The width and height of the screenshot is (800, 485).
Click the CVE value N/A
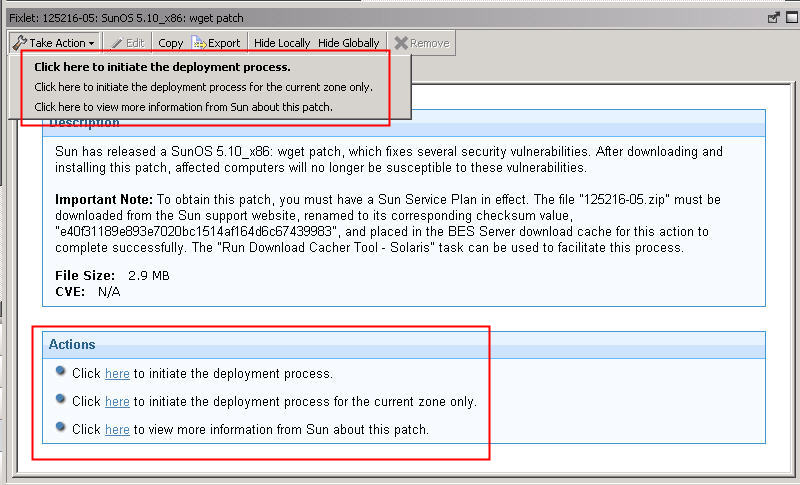click(x=109, y=292)
